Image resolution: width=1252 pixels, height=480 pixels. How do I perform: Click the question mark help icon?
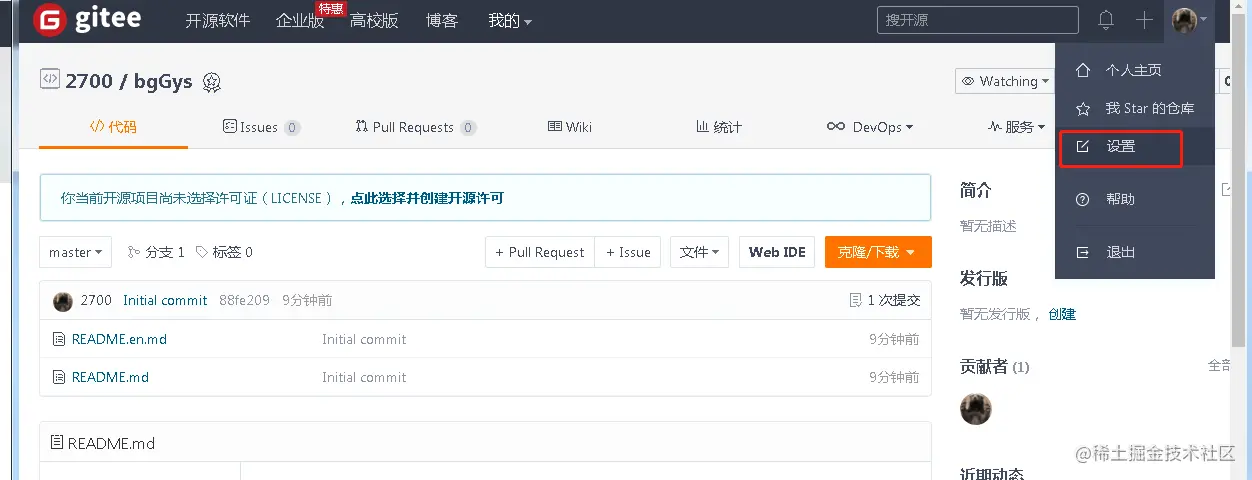[x=1082, y=200]
